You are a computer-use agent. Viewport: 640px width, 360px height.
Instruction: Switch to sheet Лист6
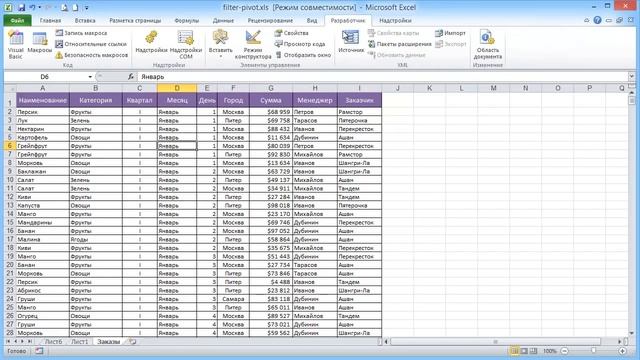click(x=53, y=342)
